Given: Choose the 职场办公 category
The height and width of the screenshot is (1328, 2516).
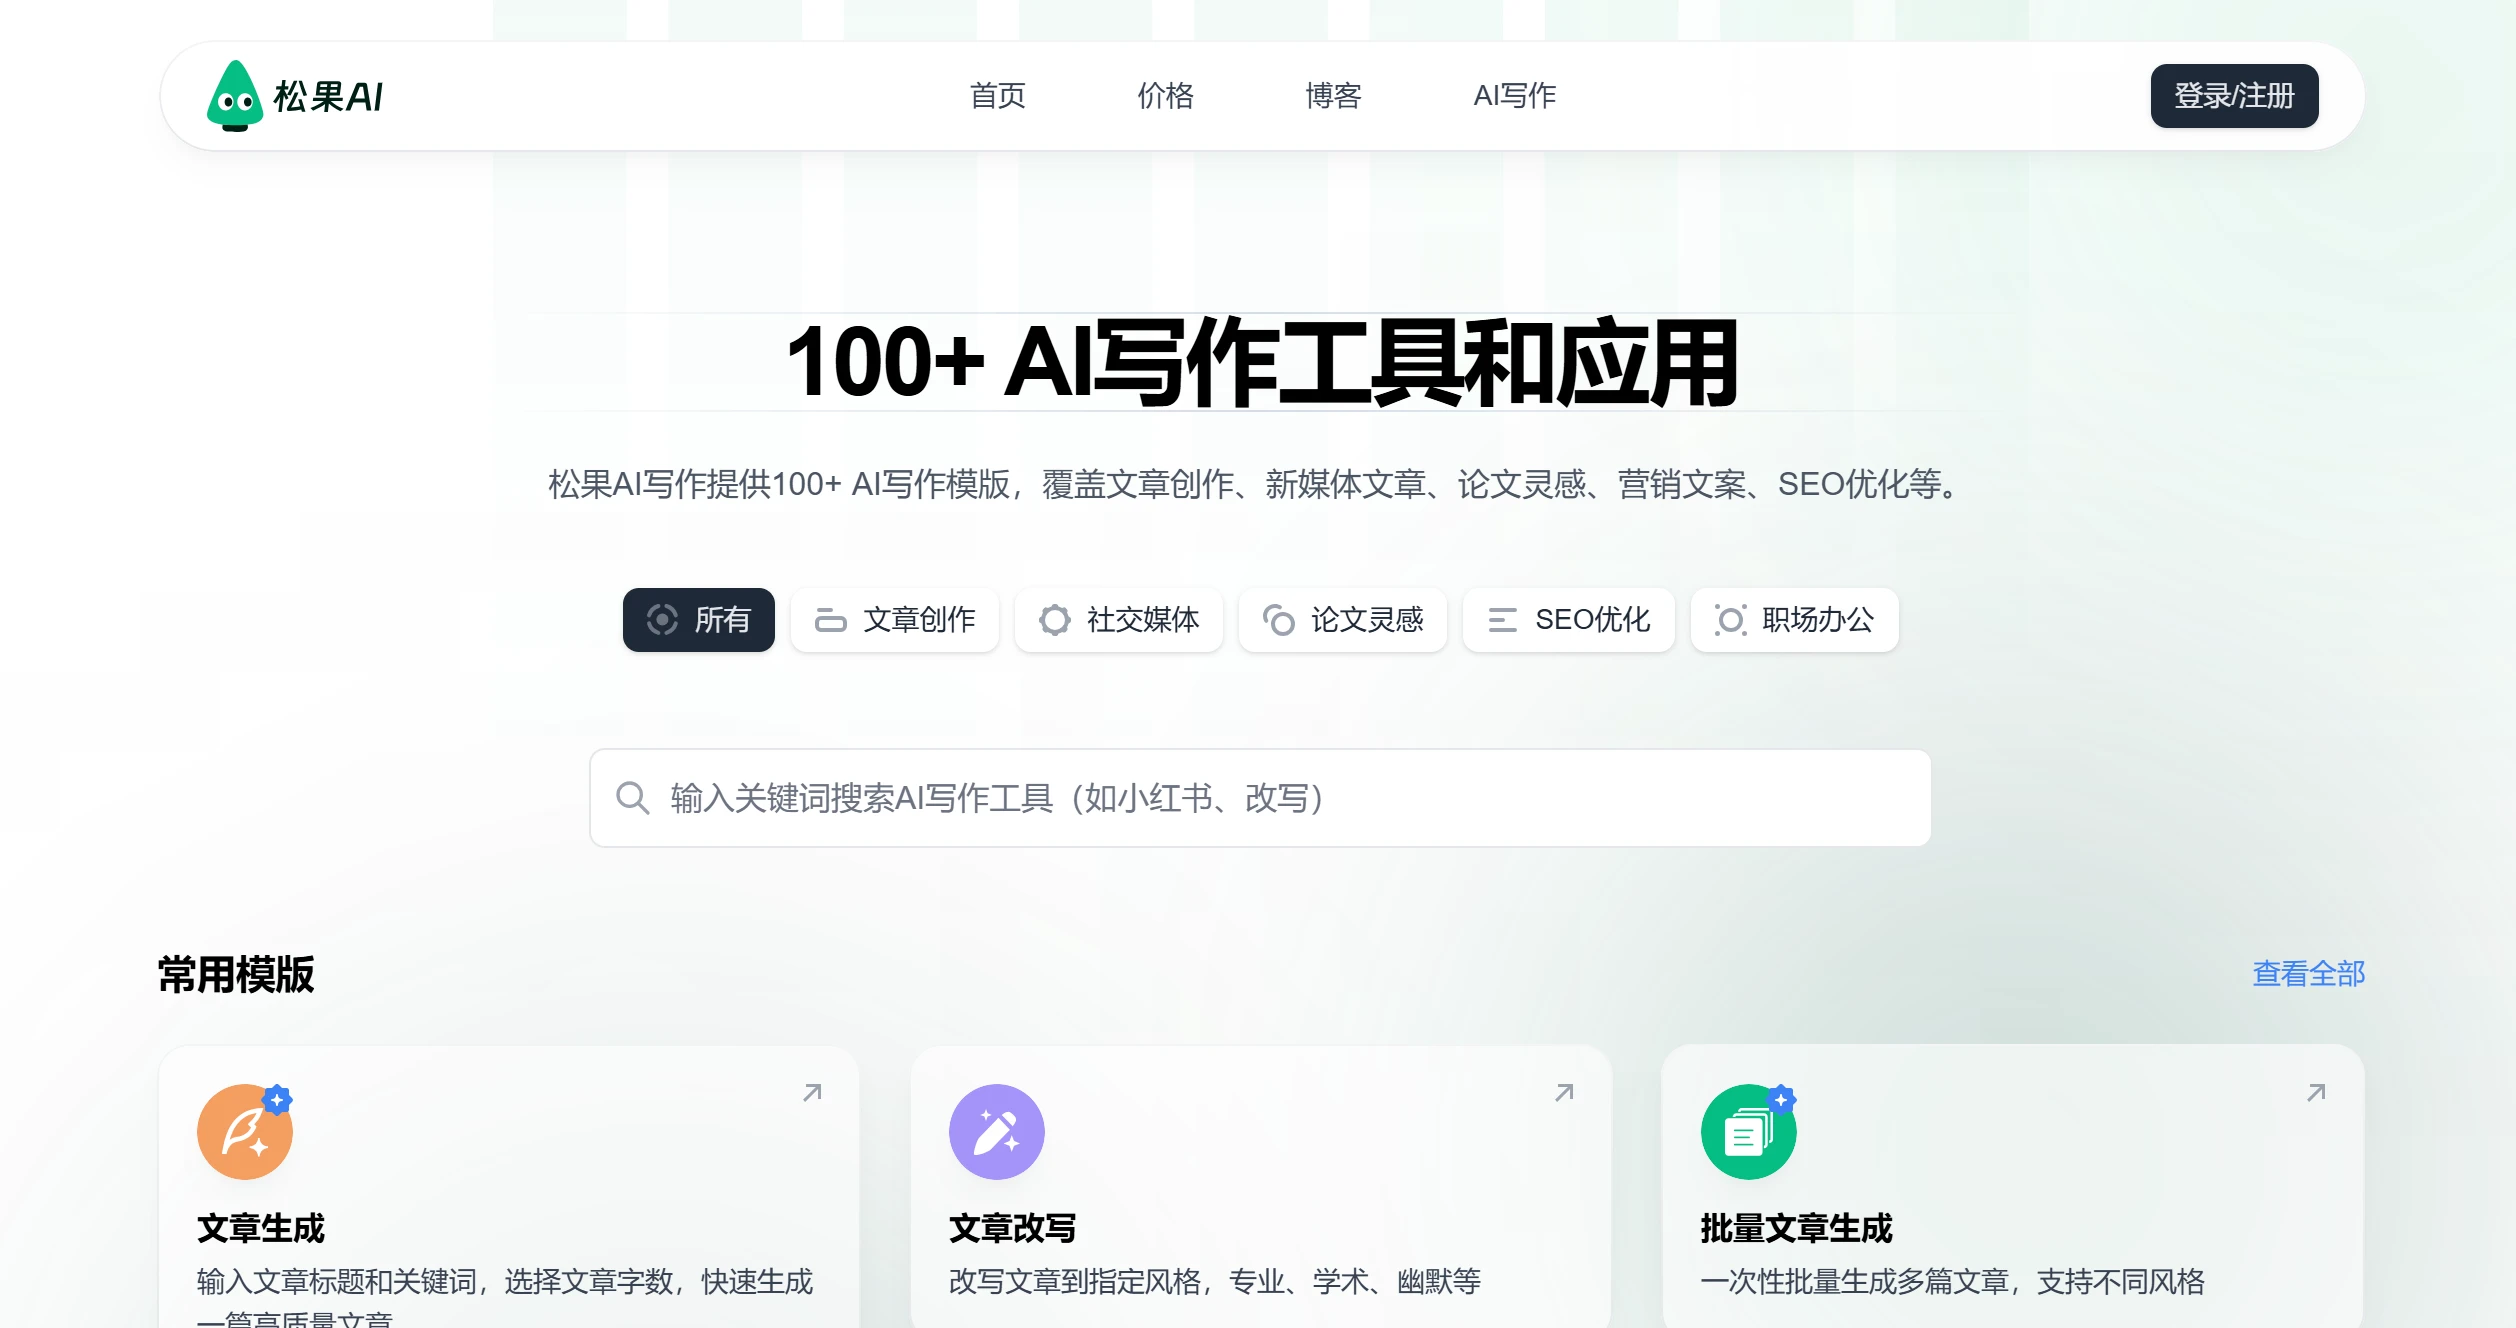Looking at the screenshot, I should (1794, 620).
